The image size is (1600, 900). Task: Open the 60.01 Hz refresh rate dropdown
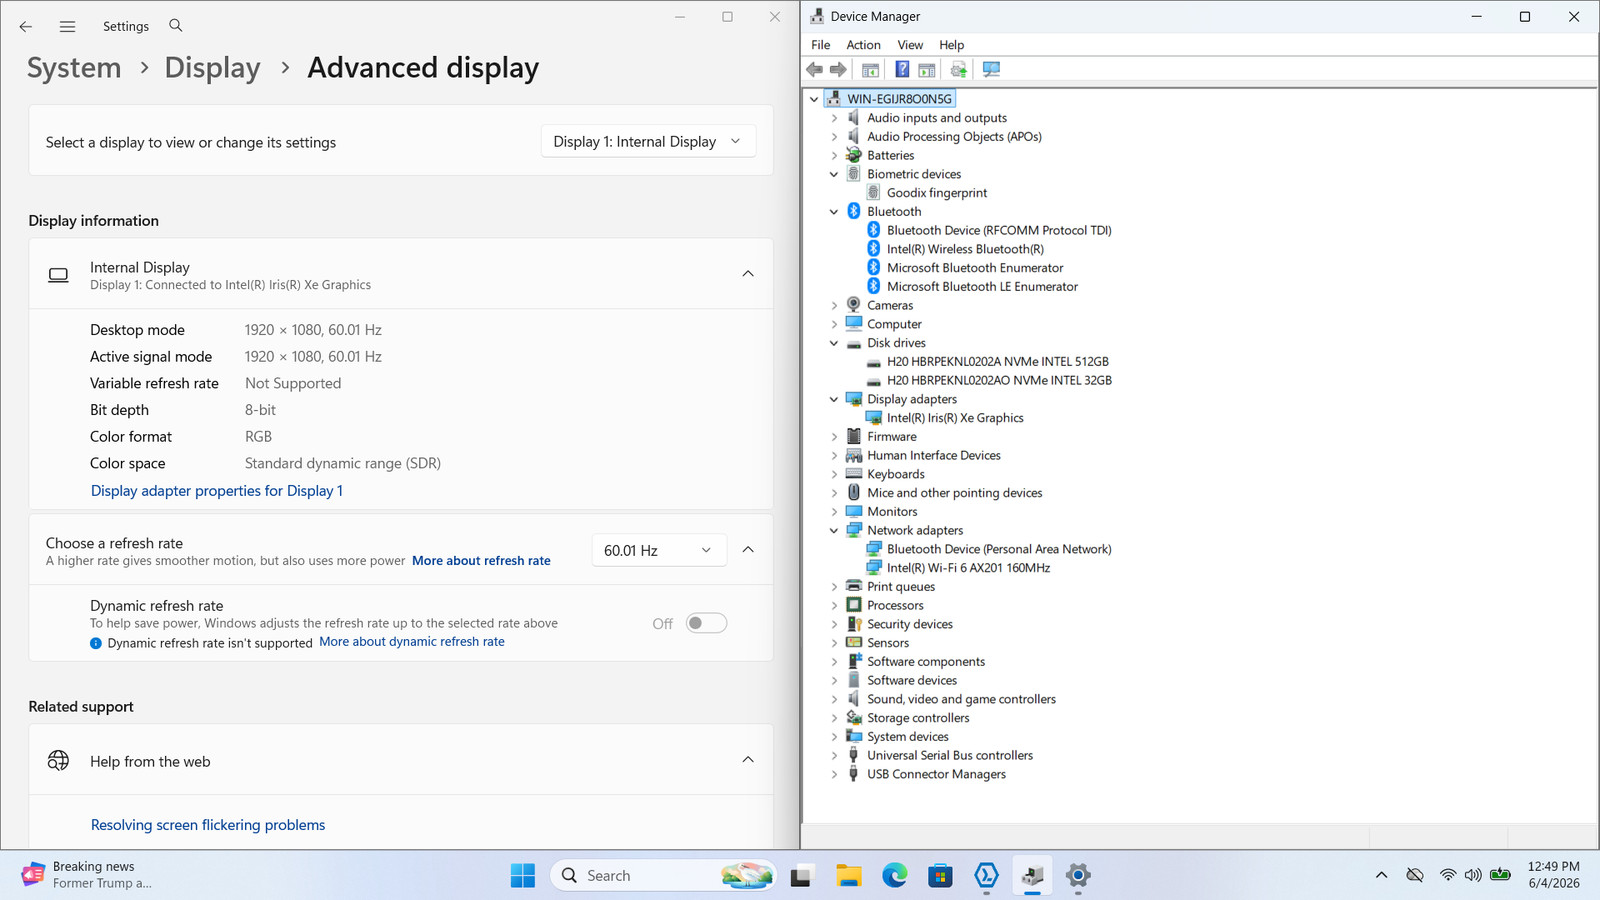(x=658, y=550)
